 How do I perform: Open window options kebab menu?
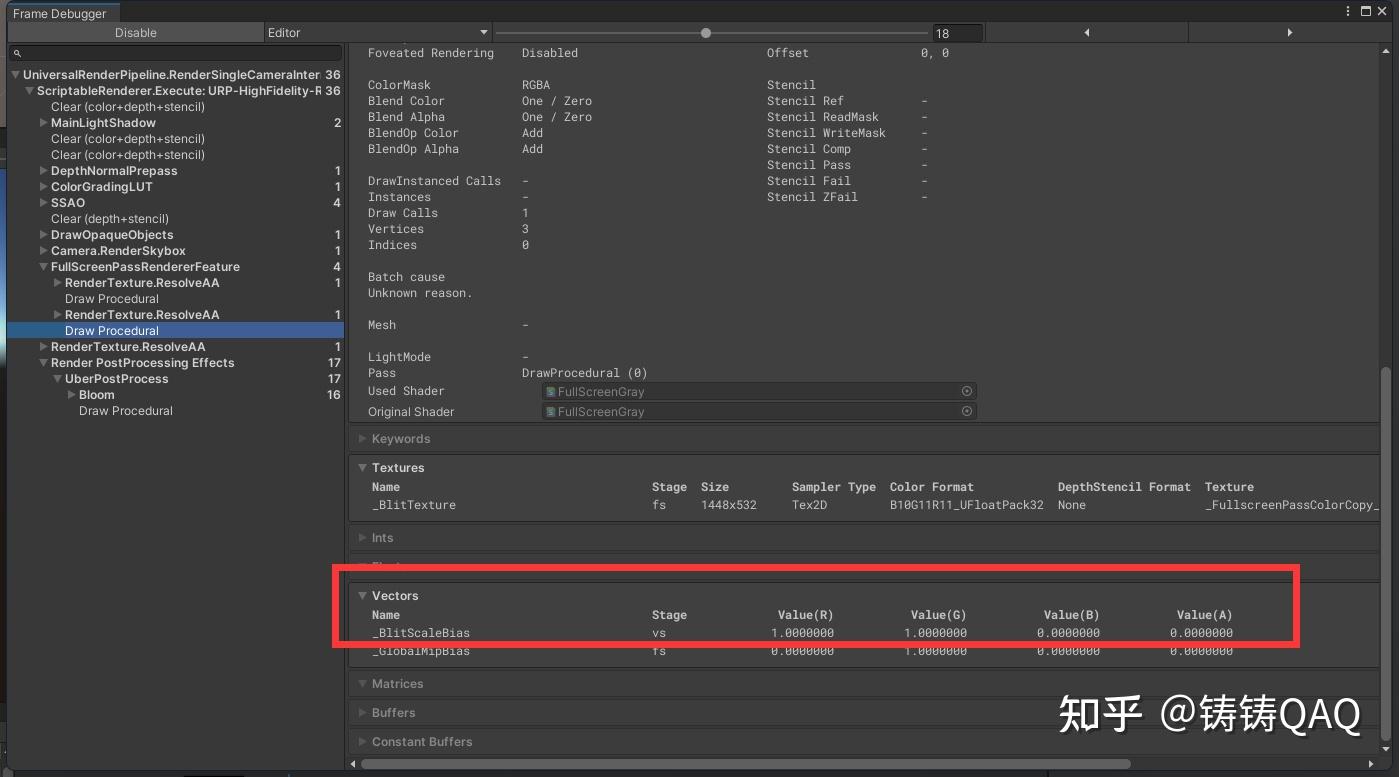(1349, 11)
